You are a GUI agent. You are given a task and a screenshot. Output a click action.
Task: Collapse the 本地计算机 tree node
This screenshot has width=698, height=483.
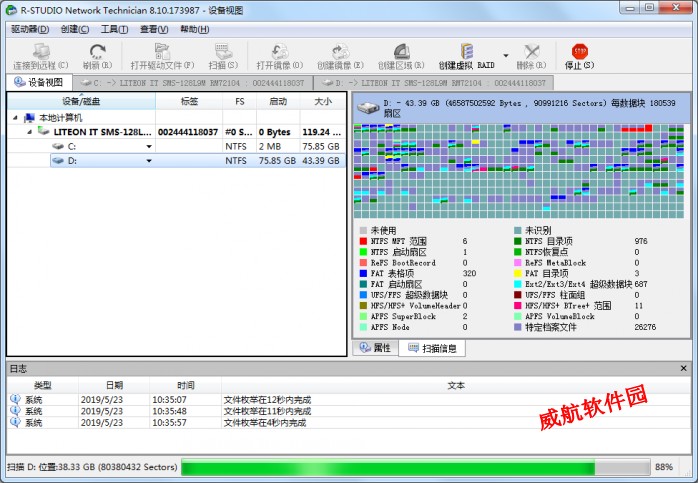(16, 118)
